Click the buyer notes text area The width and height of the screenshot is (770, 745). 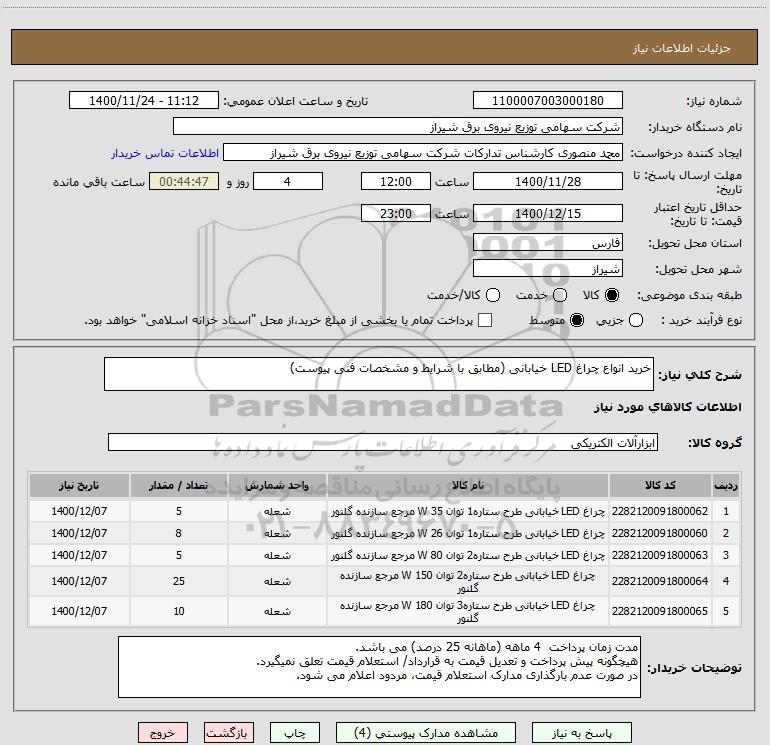tap(379, 667)
